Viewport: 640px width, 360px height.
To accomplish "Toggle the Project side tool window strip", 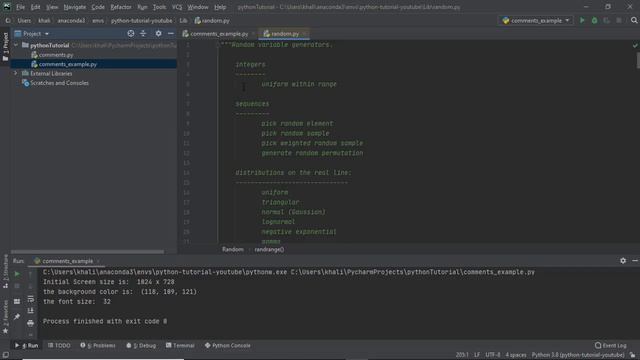I will (x=5, y=46).
